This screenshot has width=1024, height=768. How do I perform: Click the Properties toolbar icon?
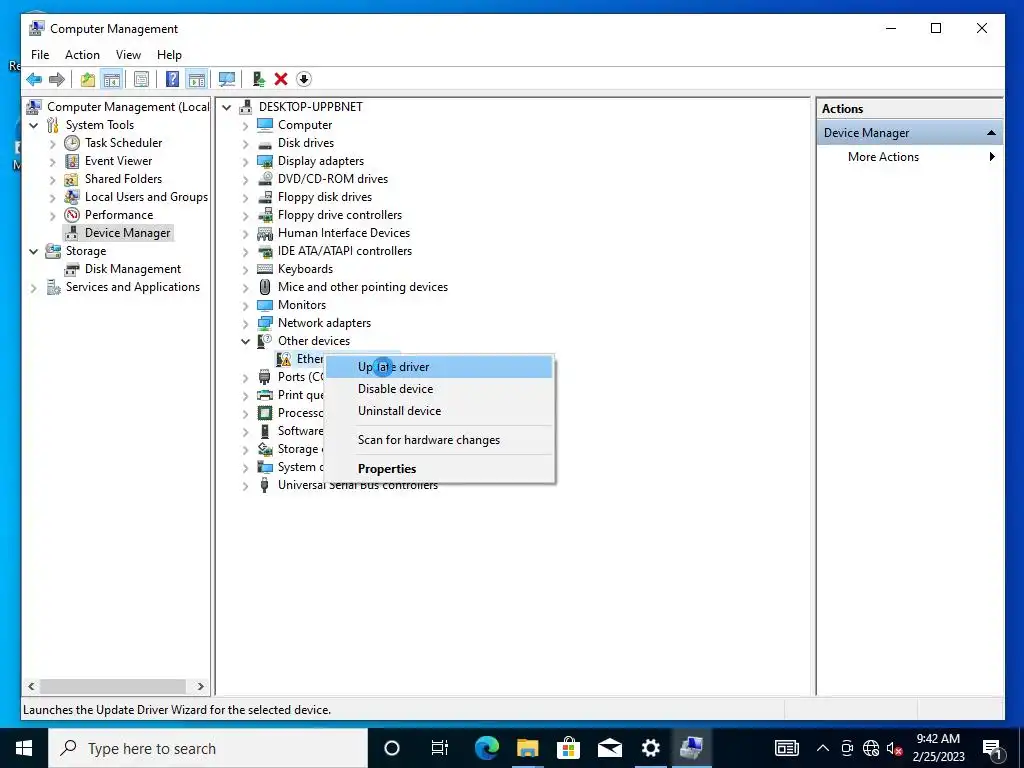(141, 80)
